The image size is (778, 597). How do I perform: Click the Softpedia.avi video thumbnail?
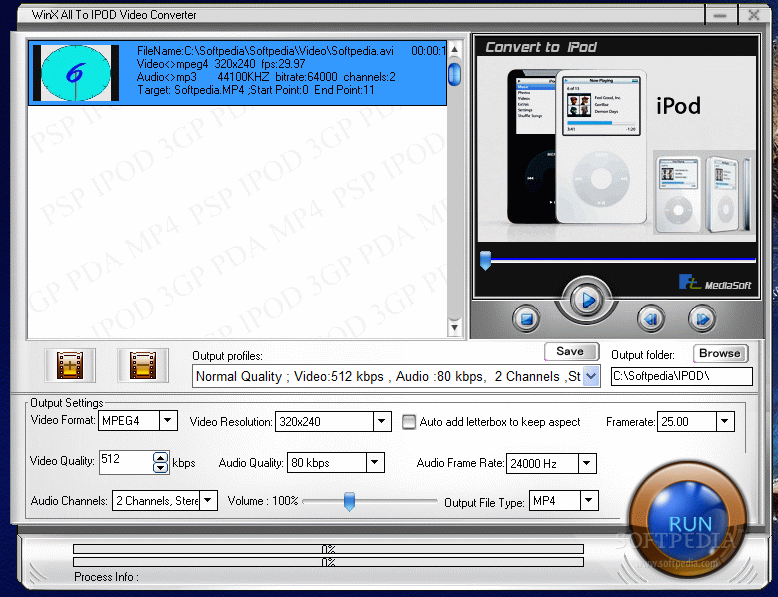[76, 73]
